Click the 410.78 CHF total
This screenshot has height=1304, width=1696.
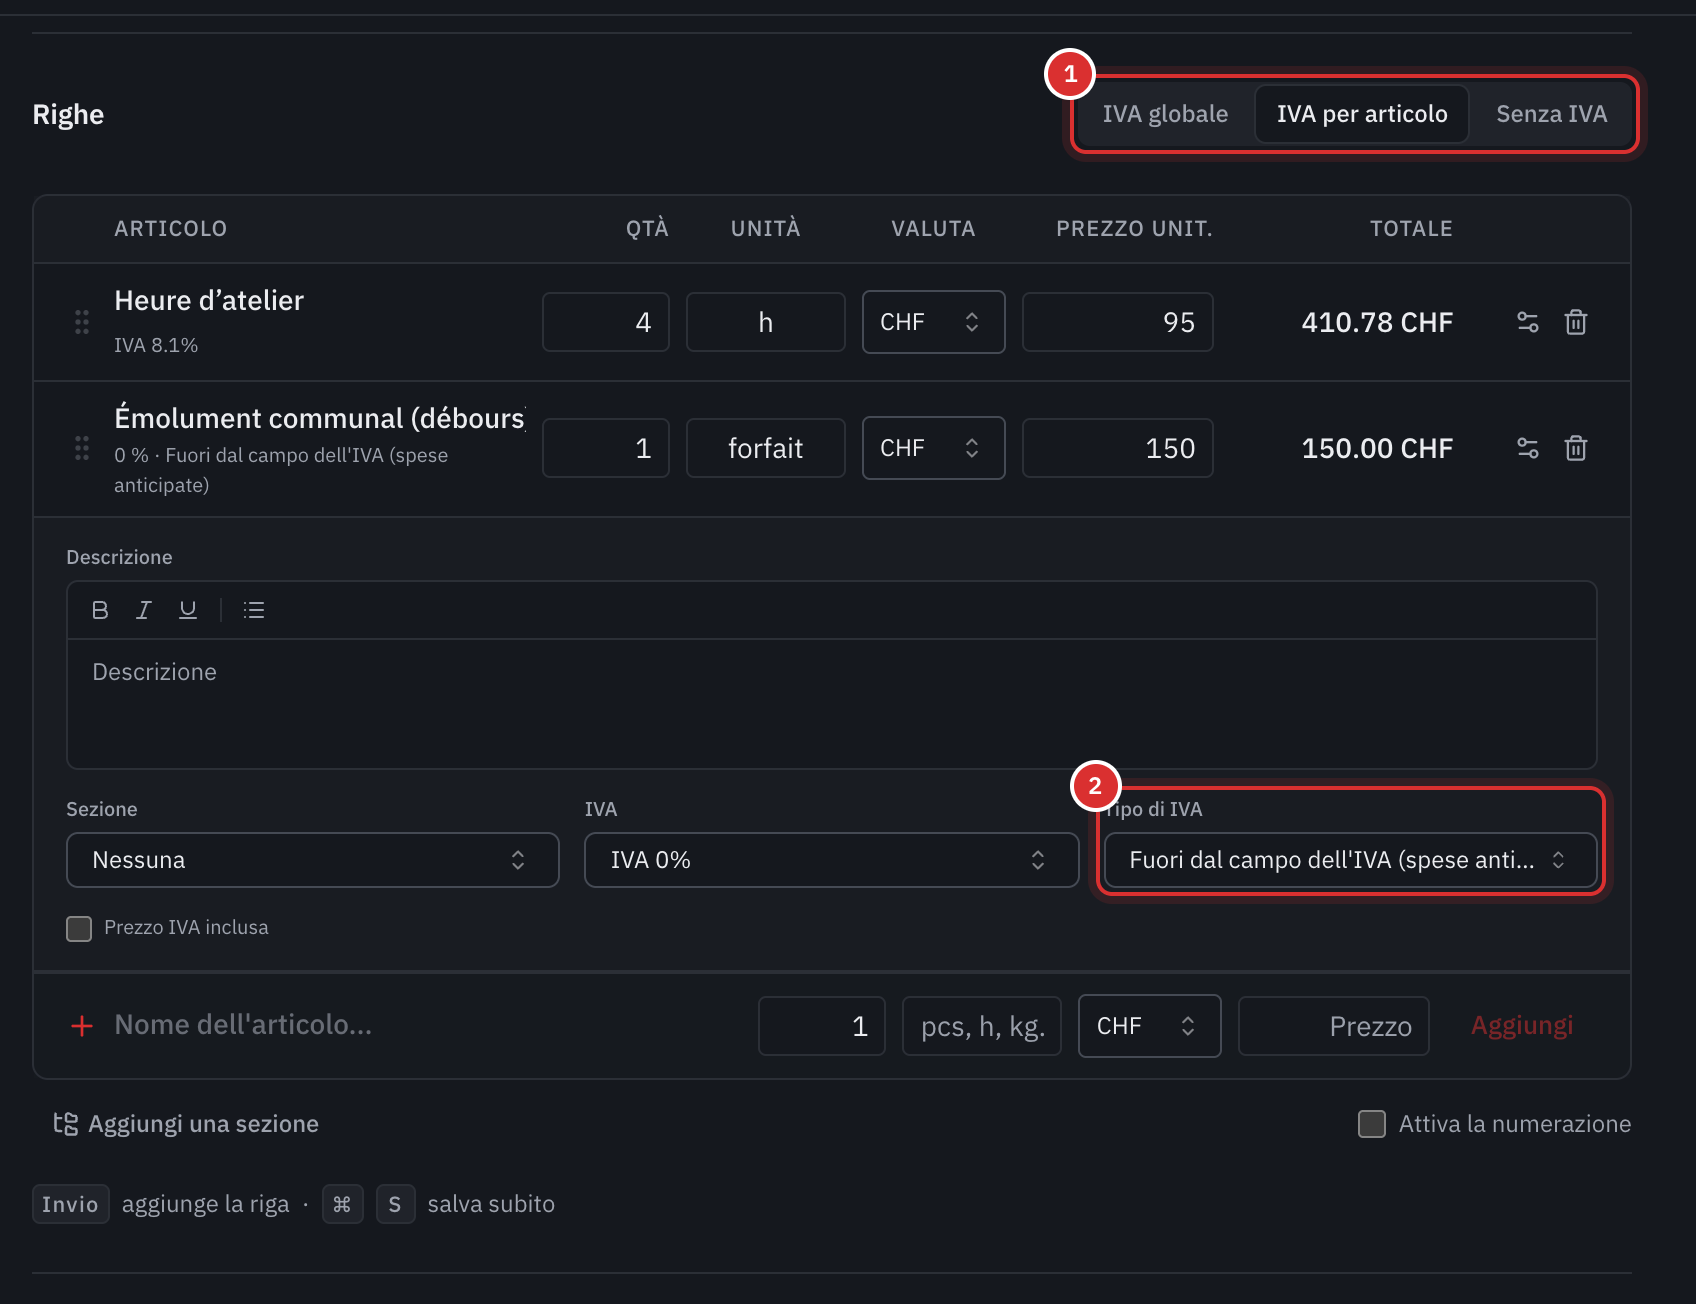click(x=1377, y=322)
